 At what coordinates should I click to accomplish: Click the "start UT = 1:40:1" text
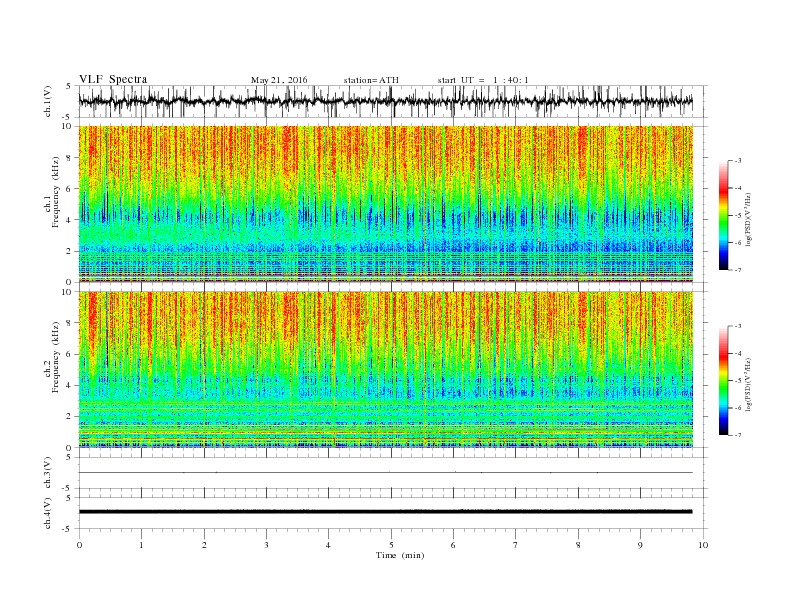(x=483, y=80)
